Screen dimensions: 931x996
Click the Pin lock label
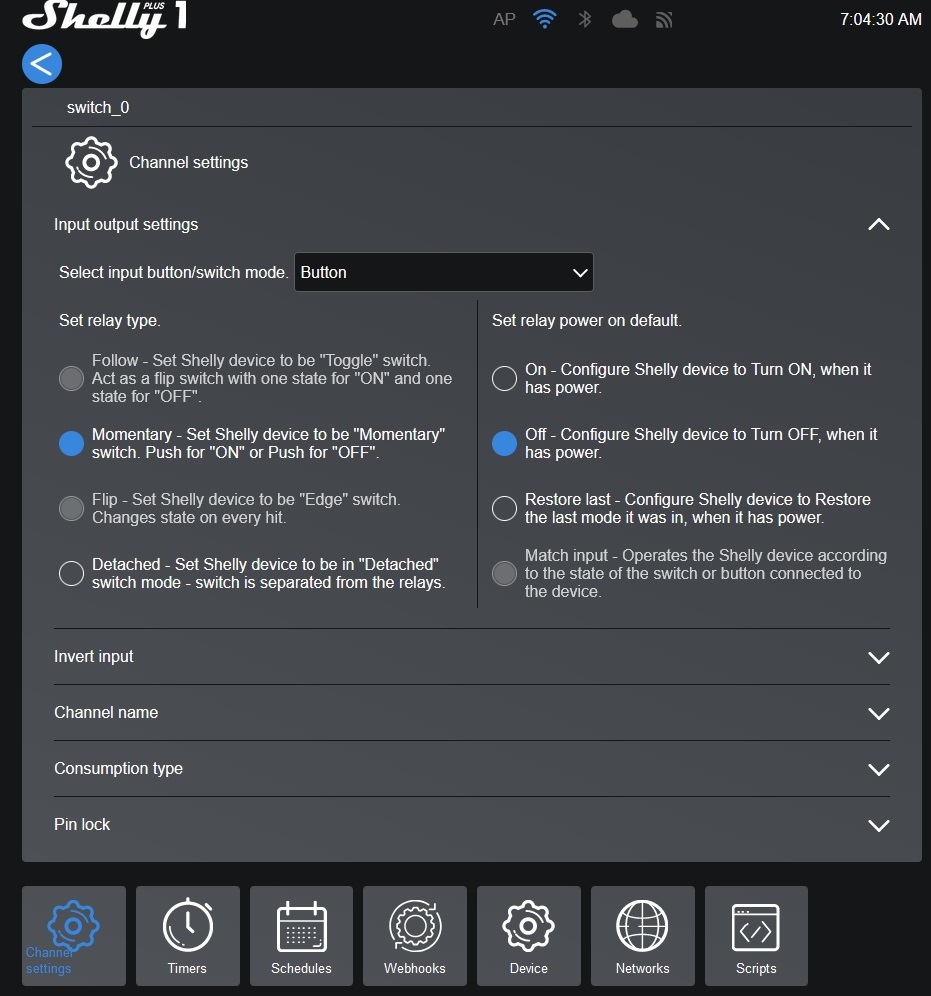pyautogui.click(x=82, y=824)
